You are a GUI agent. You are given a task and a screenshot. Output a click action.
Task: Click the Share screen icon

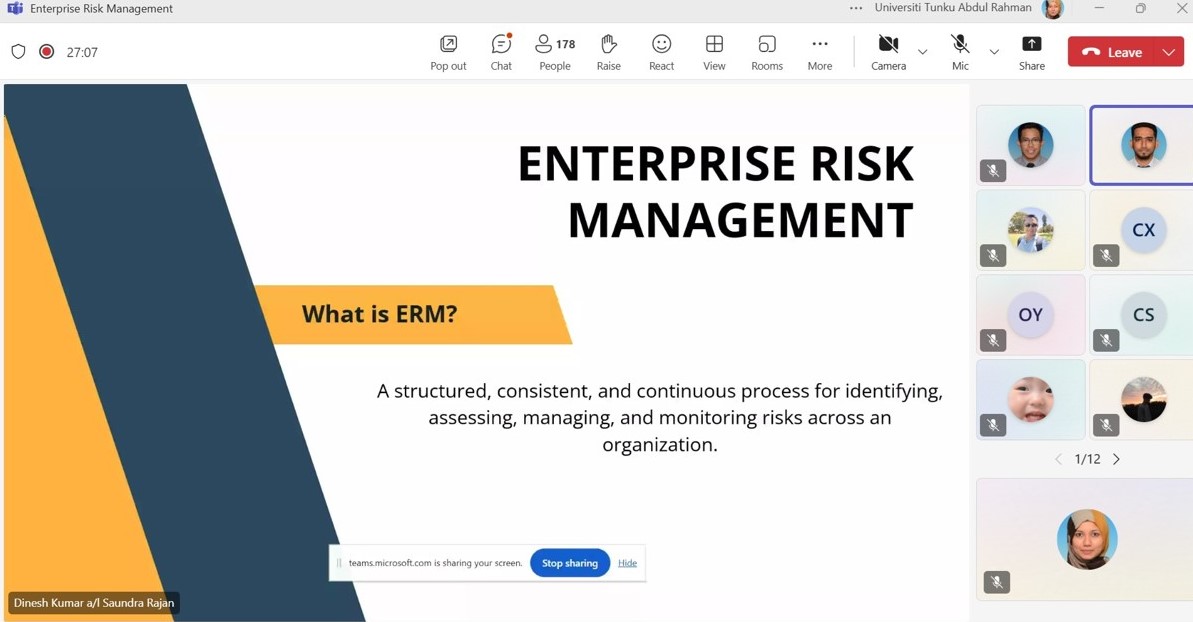coord(1031,52)
